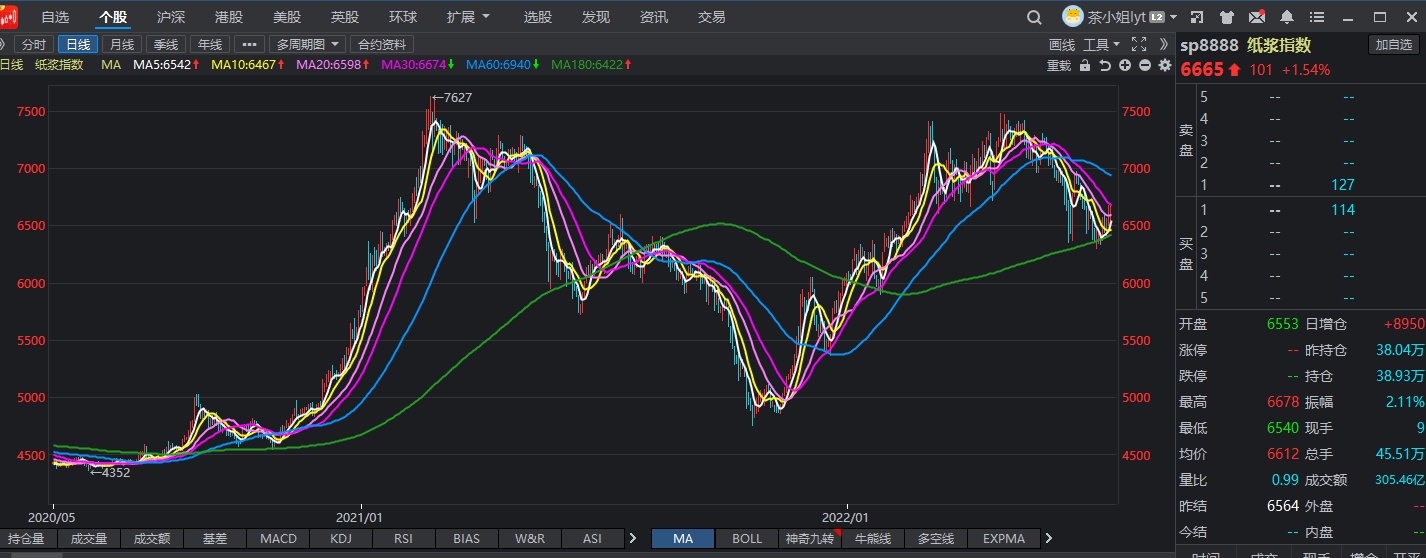Open the notification bell
The width and height of the screenshot is (1426, 558).
pos(1287,17)
